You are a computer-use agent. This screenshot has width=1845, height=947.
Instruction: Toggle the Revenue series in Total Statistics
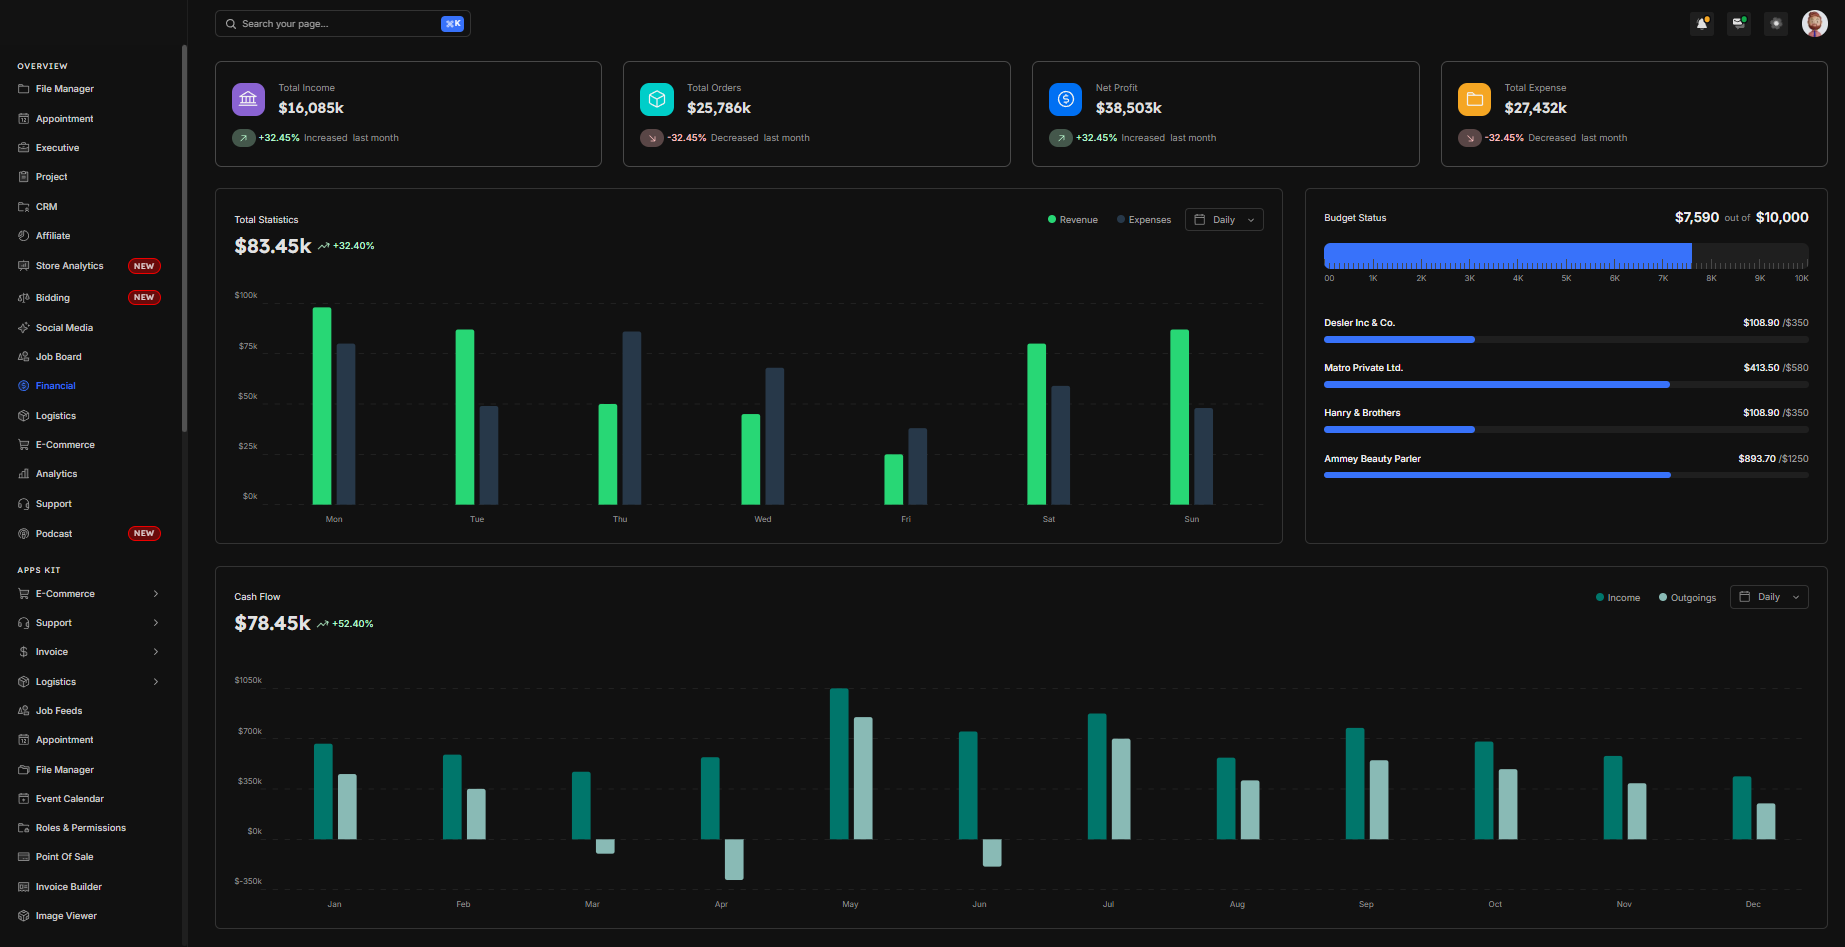(1071, 219)
